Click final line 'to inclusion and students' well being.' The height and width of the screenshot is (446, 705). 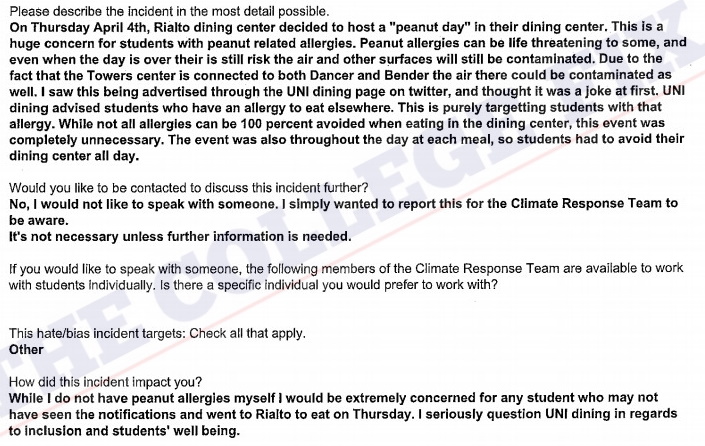click(122, 430)
